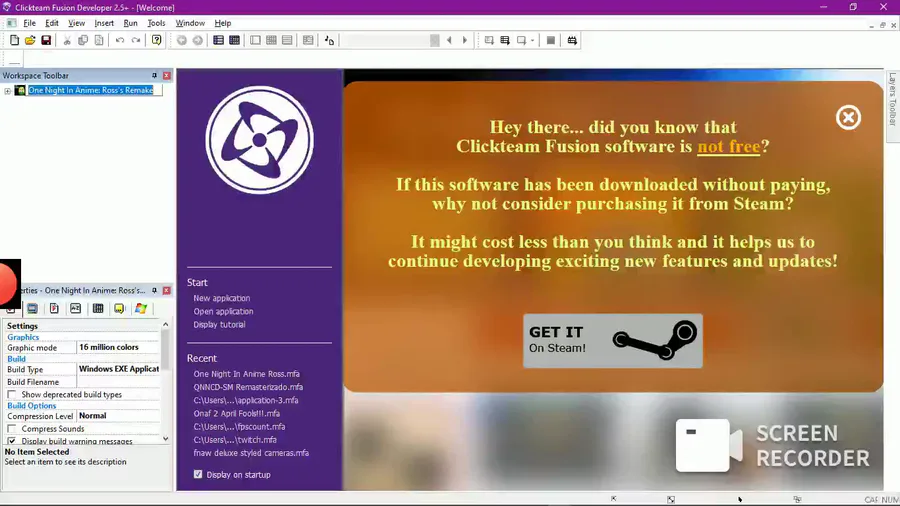Click the Paste toolbar icon
Screen dimensions: 900x506
[99, 40]
